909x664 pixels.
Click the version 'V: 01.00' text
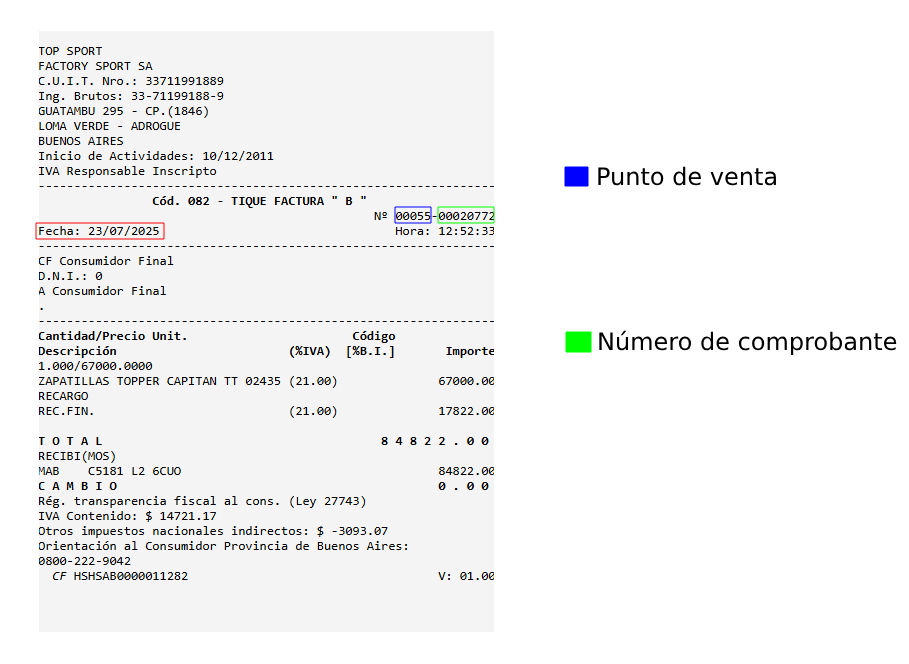[x=466, y=576]
